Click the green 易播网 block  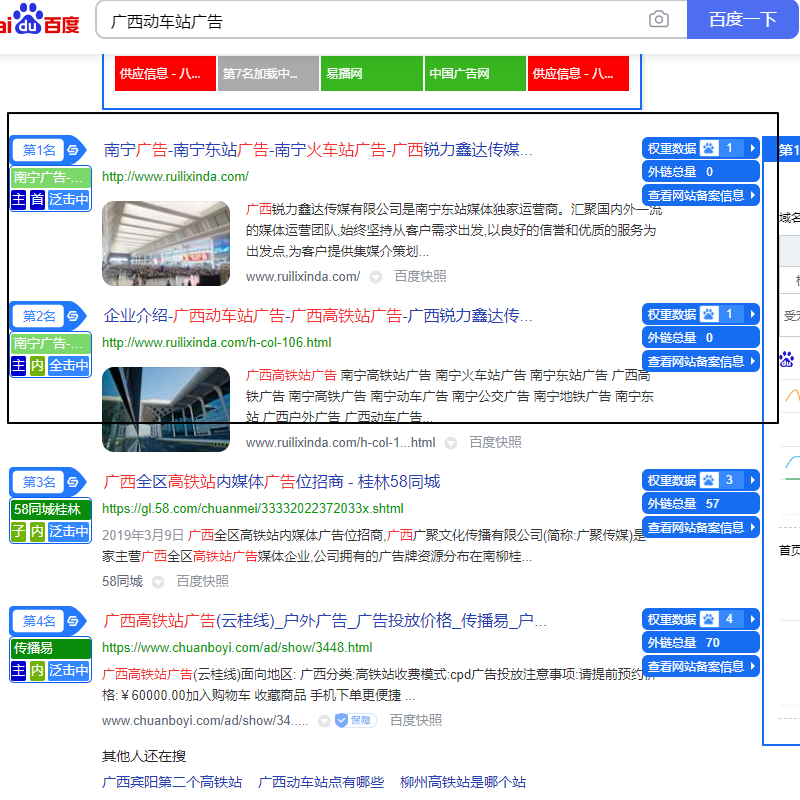pos(371,73)
